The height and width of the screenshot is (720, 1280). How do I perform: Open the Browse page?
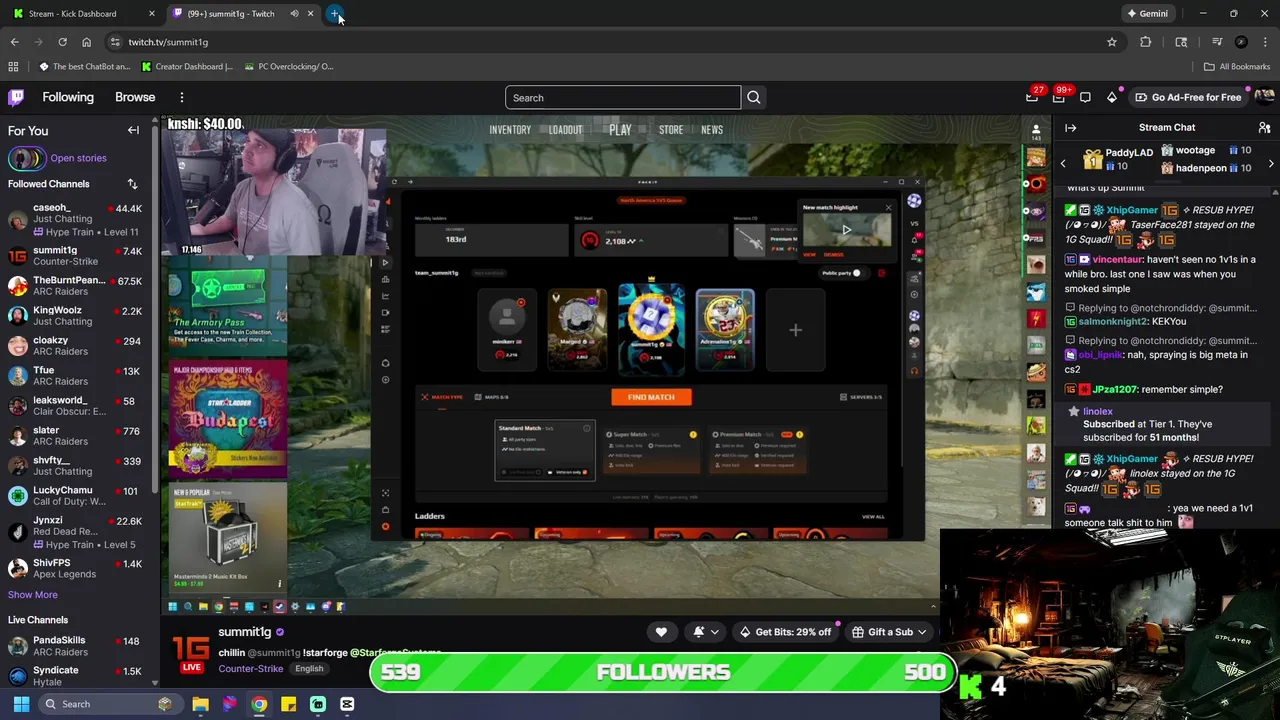tap(135, 97)
